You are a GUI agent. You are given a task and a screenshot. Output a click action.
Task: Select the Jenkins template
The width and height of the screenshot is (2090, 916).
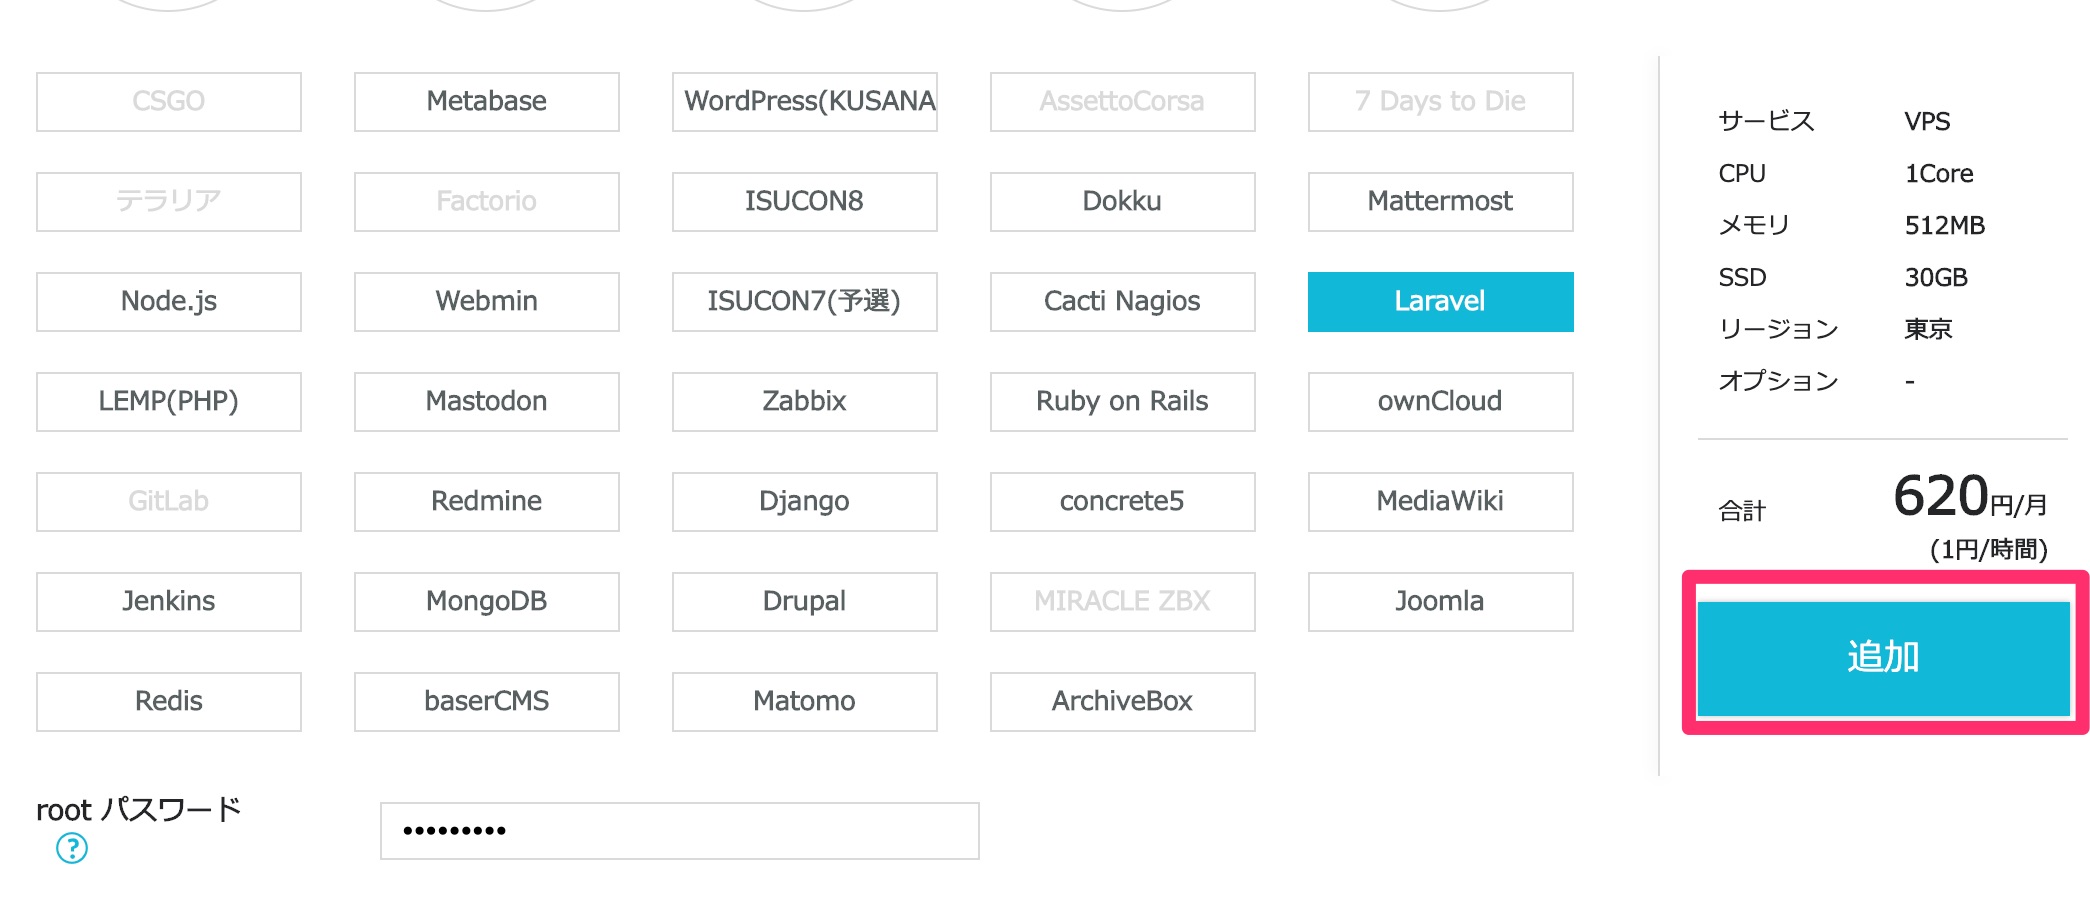coord(168,601)
